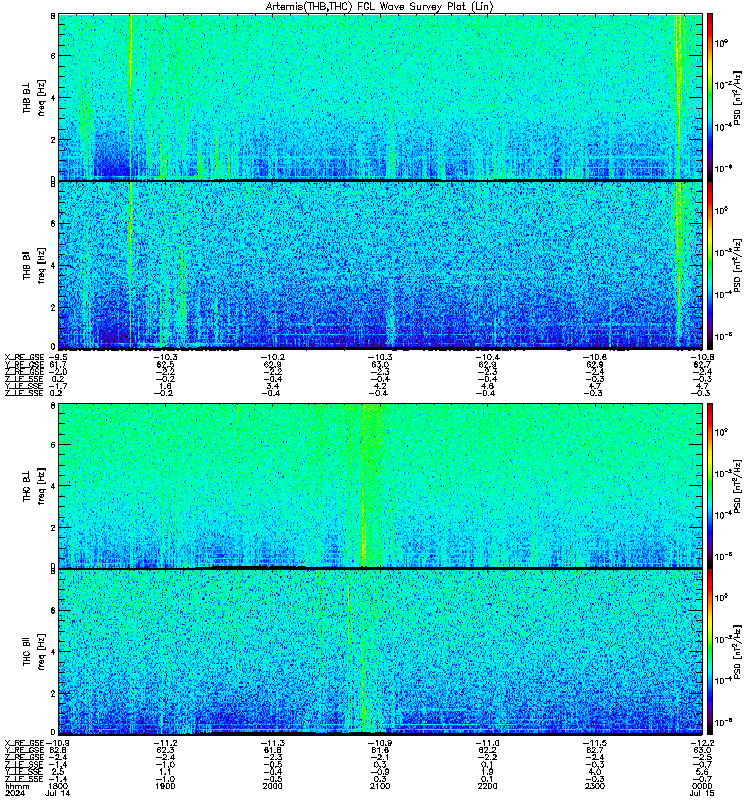The height and width of the screenshot is (800, 750).
Task: Click the 'PSD [nT²/Hz]' label of THB B⊥ color bar
Action: [x=737, y=97]
